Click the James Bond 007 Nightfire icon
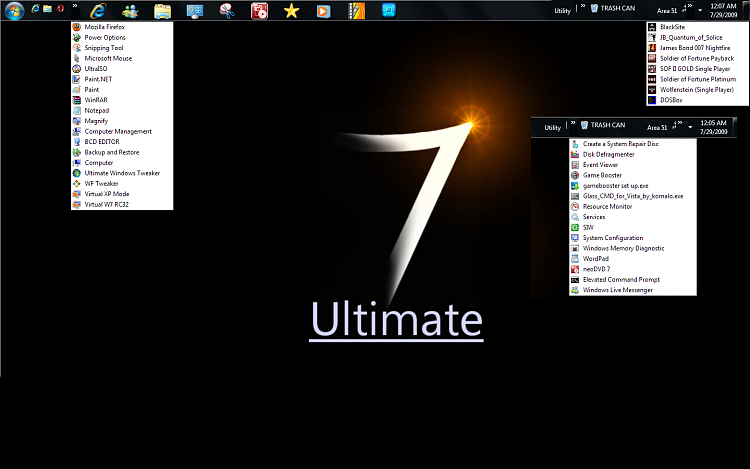Image resolution: width=750 pixels, height=469 pixels. [652, 48]
